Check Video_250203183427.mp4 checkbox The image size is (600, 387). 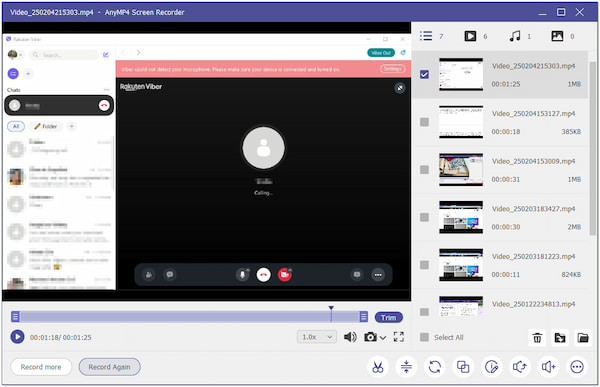pos(424,217)
